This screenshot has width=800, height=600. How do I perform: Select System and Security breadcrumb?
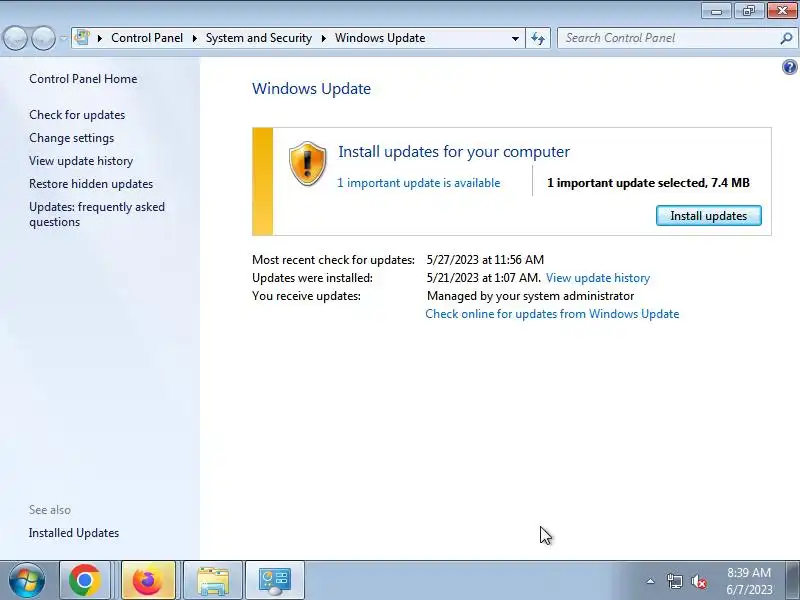[259, 38]
